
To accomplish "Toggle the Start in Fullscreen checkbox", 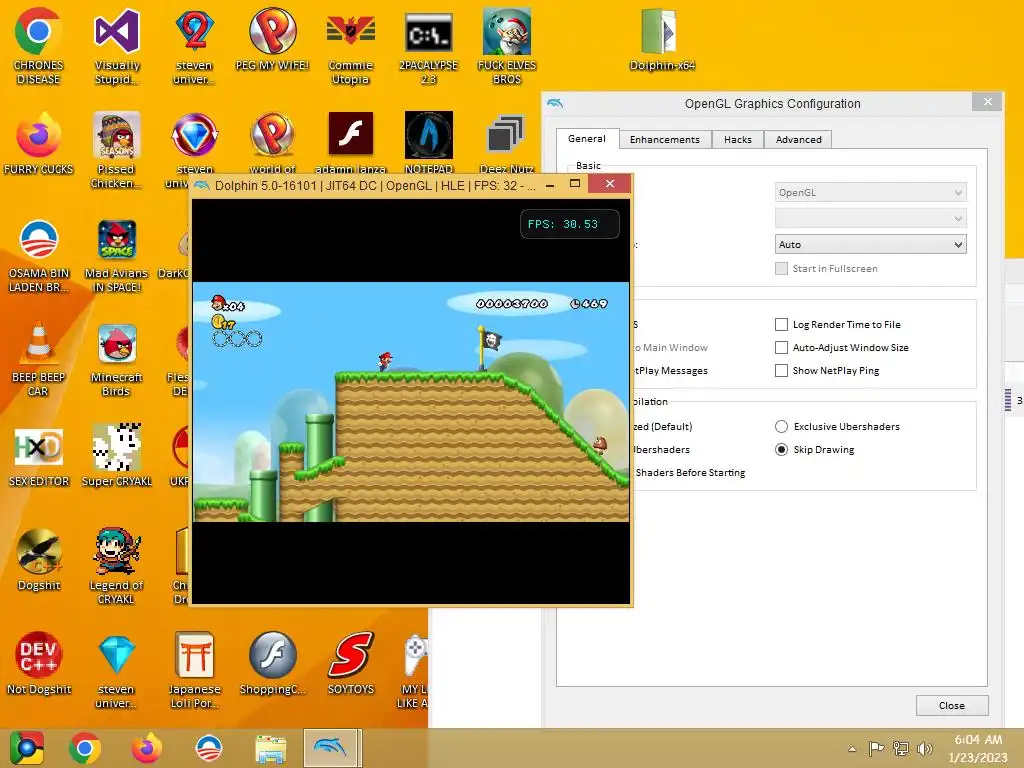I will click(x=781, y=268).
